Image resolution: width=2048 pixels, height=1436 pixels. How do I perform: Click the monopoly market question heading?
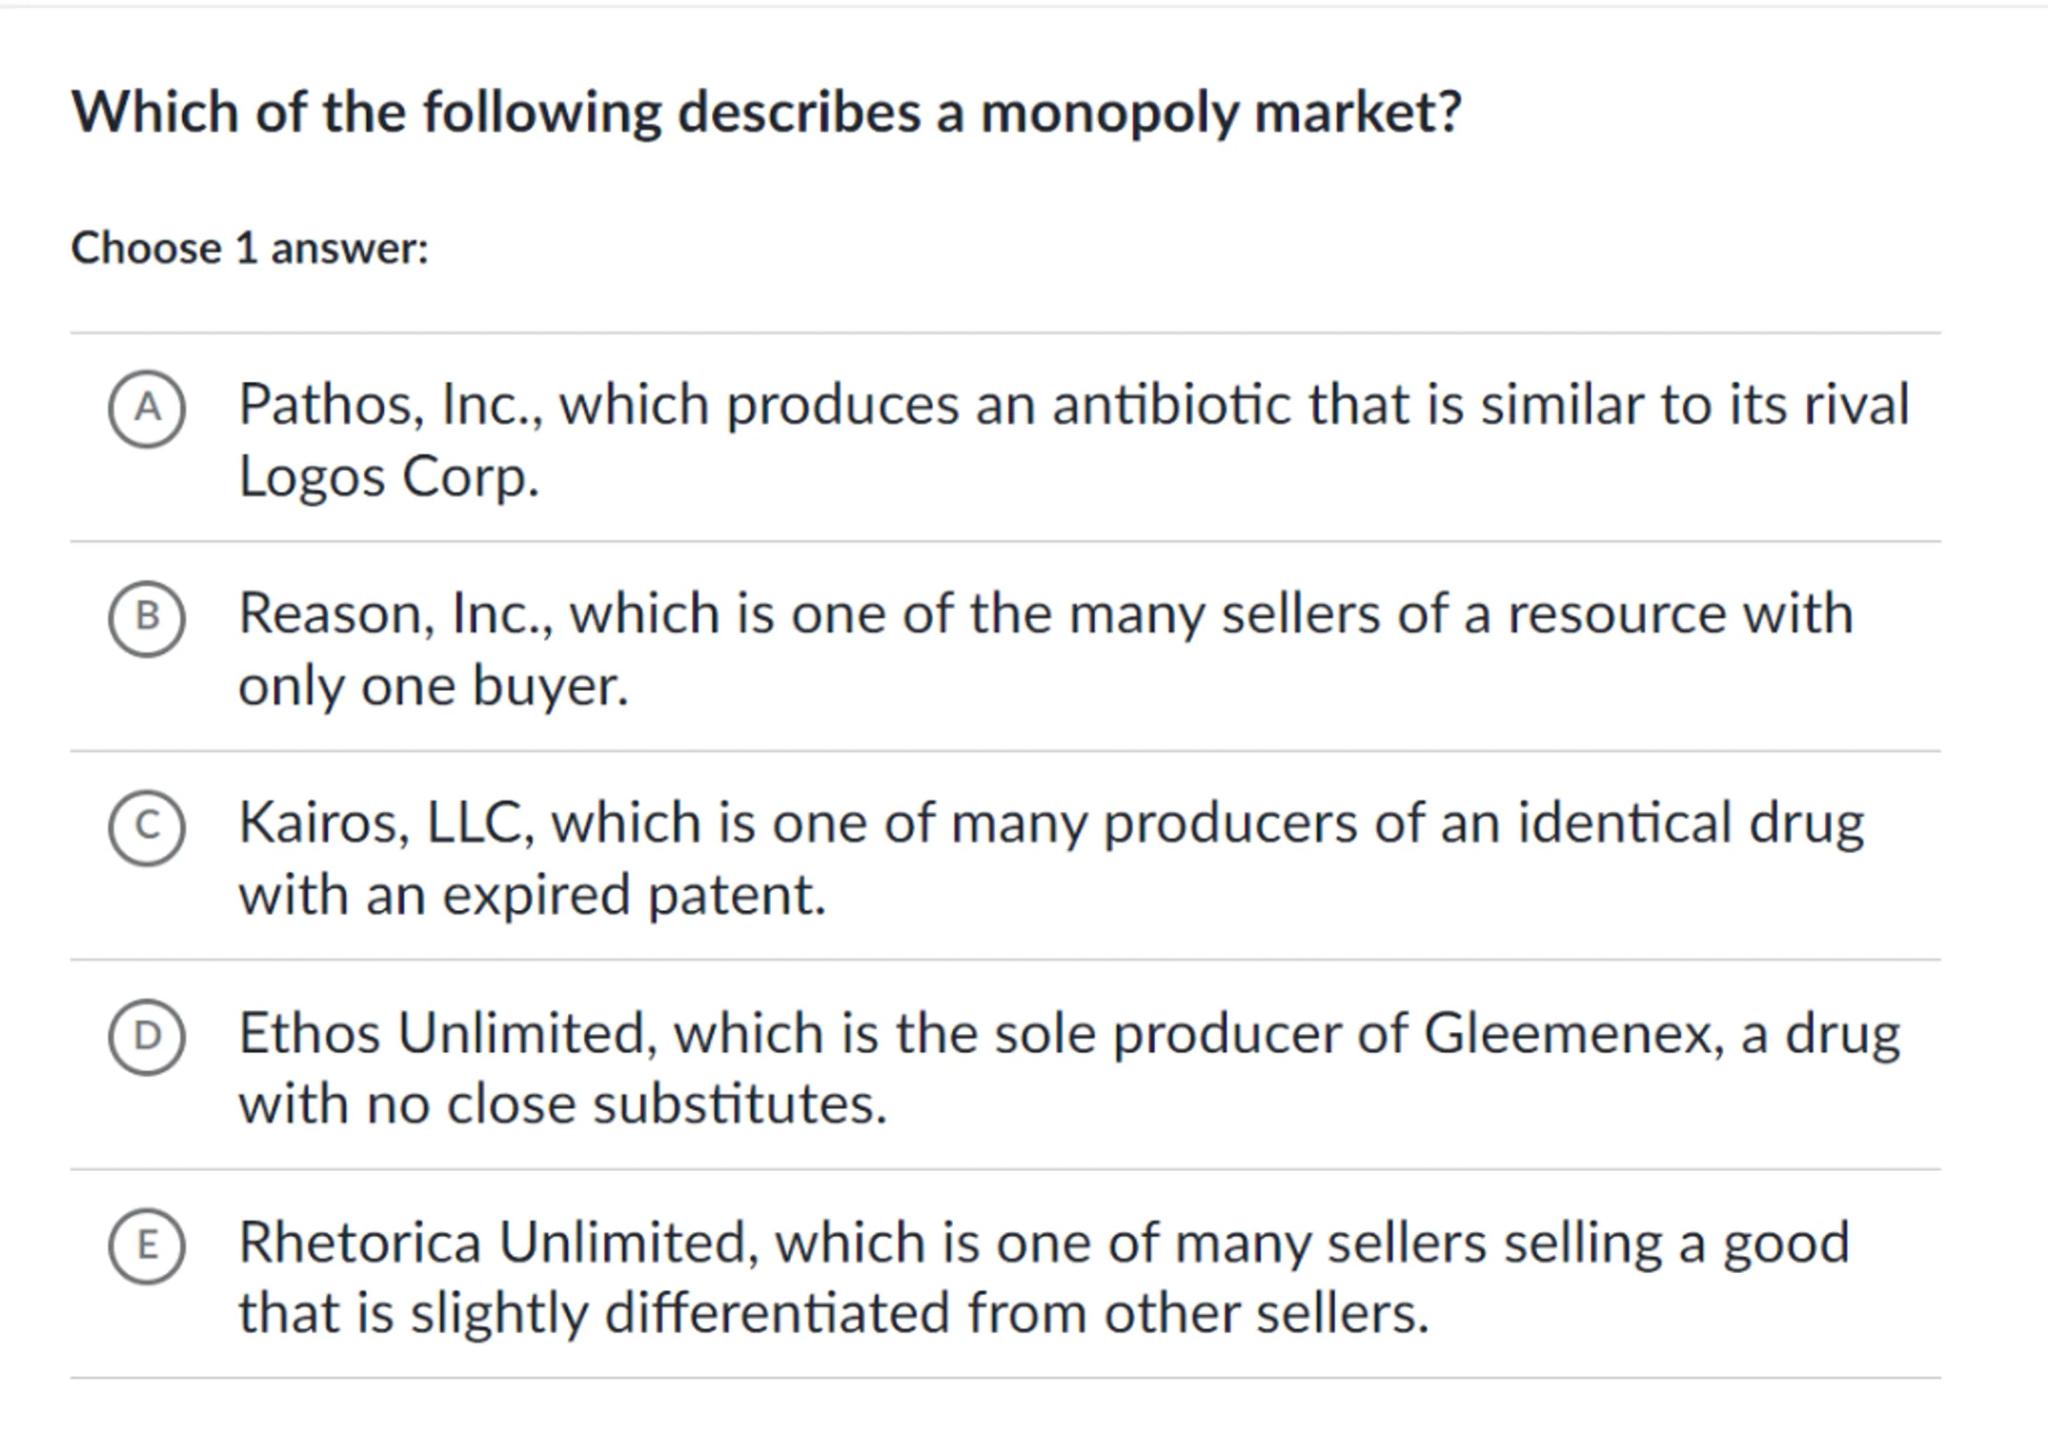(766, 111)
